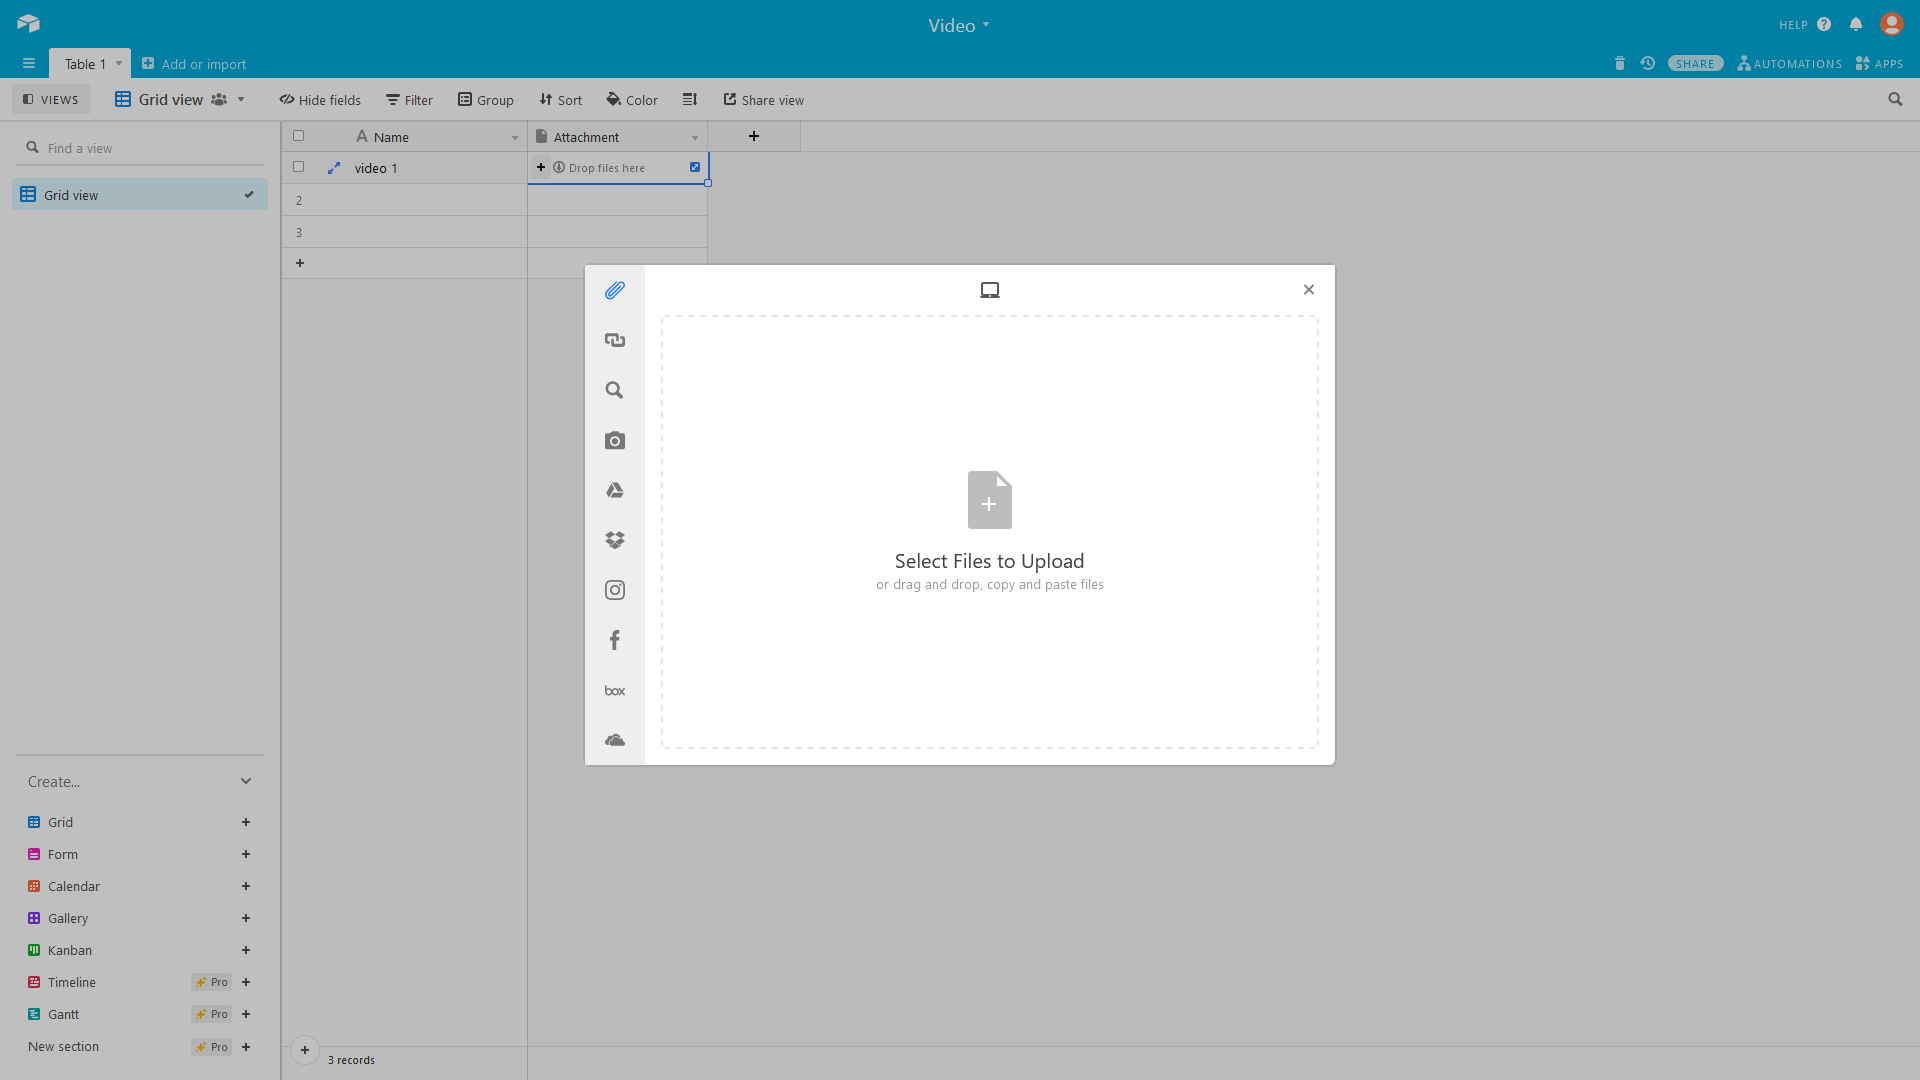Image resolution: width=1920 pixels, height=1080 pixels.
Task: Click the SHARE button
Action: pos(1695,63)
